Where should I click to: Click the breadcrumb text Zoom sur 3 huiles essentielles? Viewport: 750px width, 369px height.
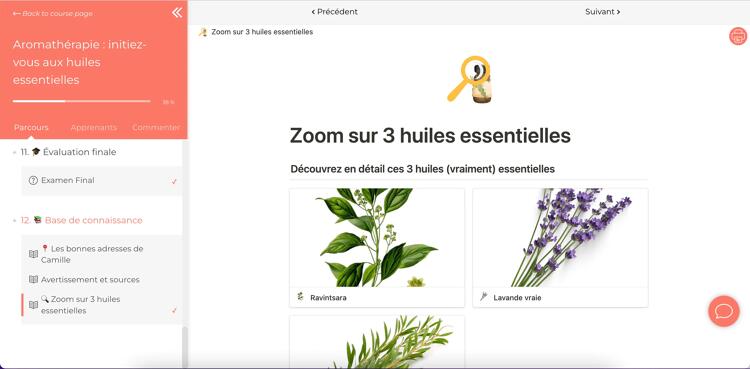[262, 32]
